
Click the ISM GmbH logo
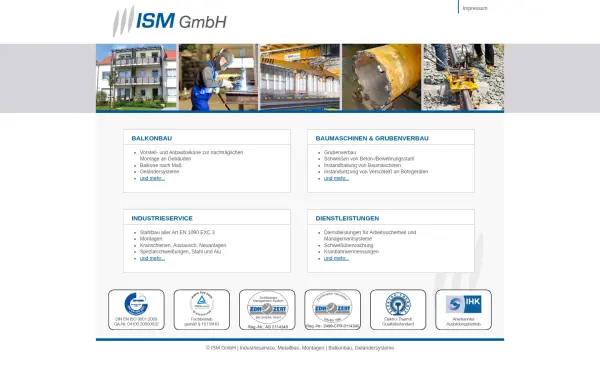170,21
